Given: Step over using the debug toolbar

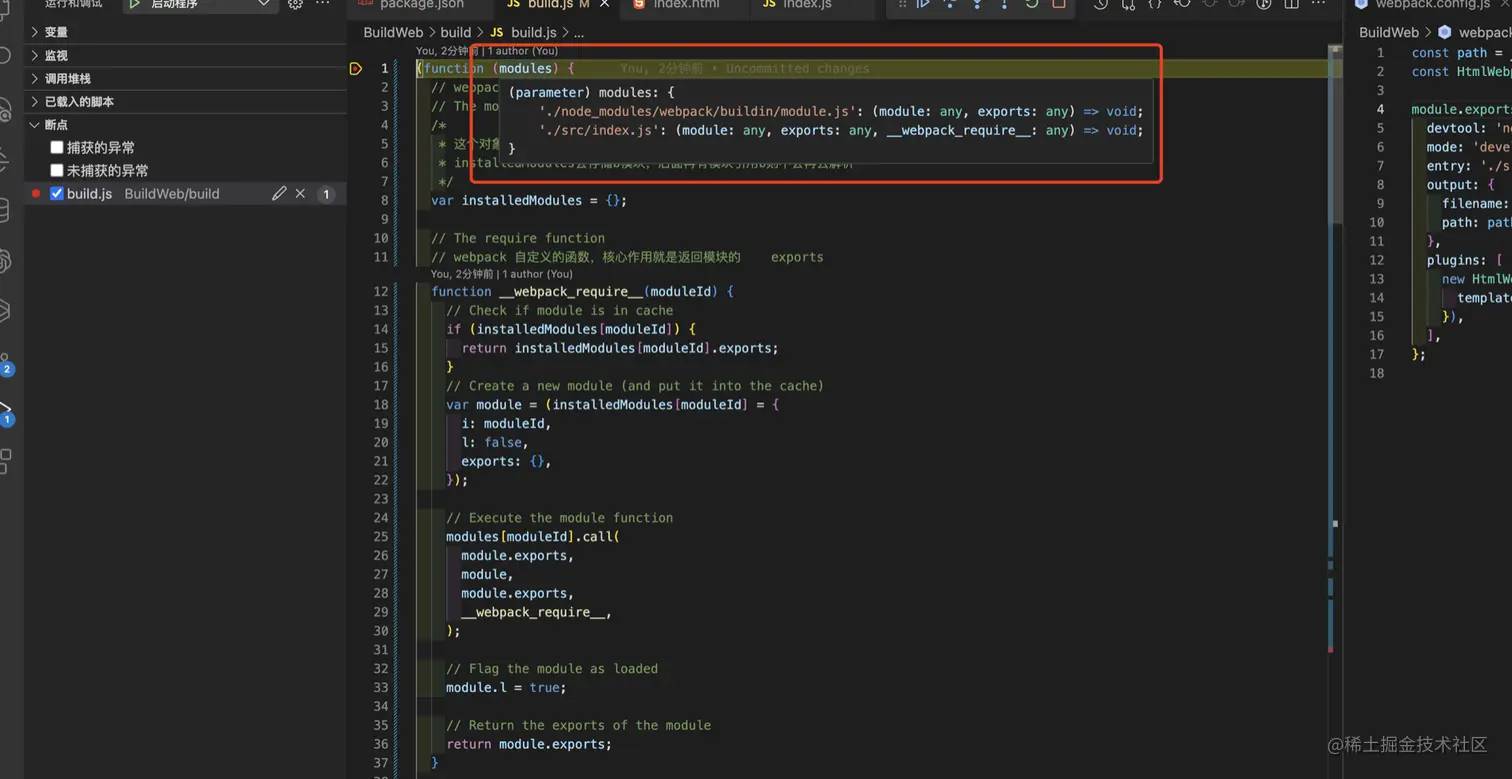Looking at the screenshot, I should point(950,4).
